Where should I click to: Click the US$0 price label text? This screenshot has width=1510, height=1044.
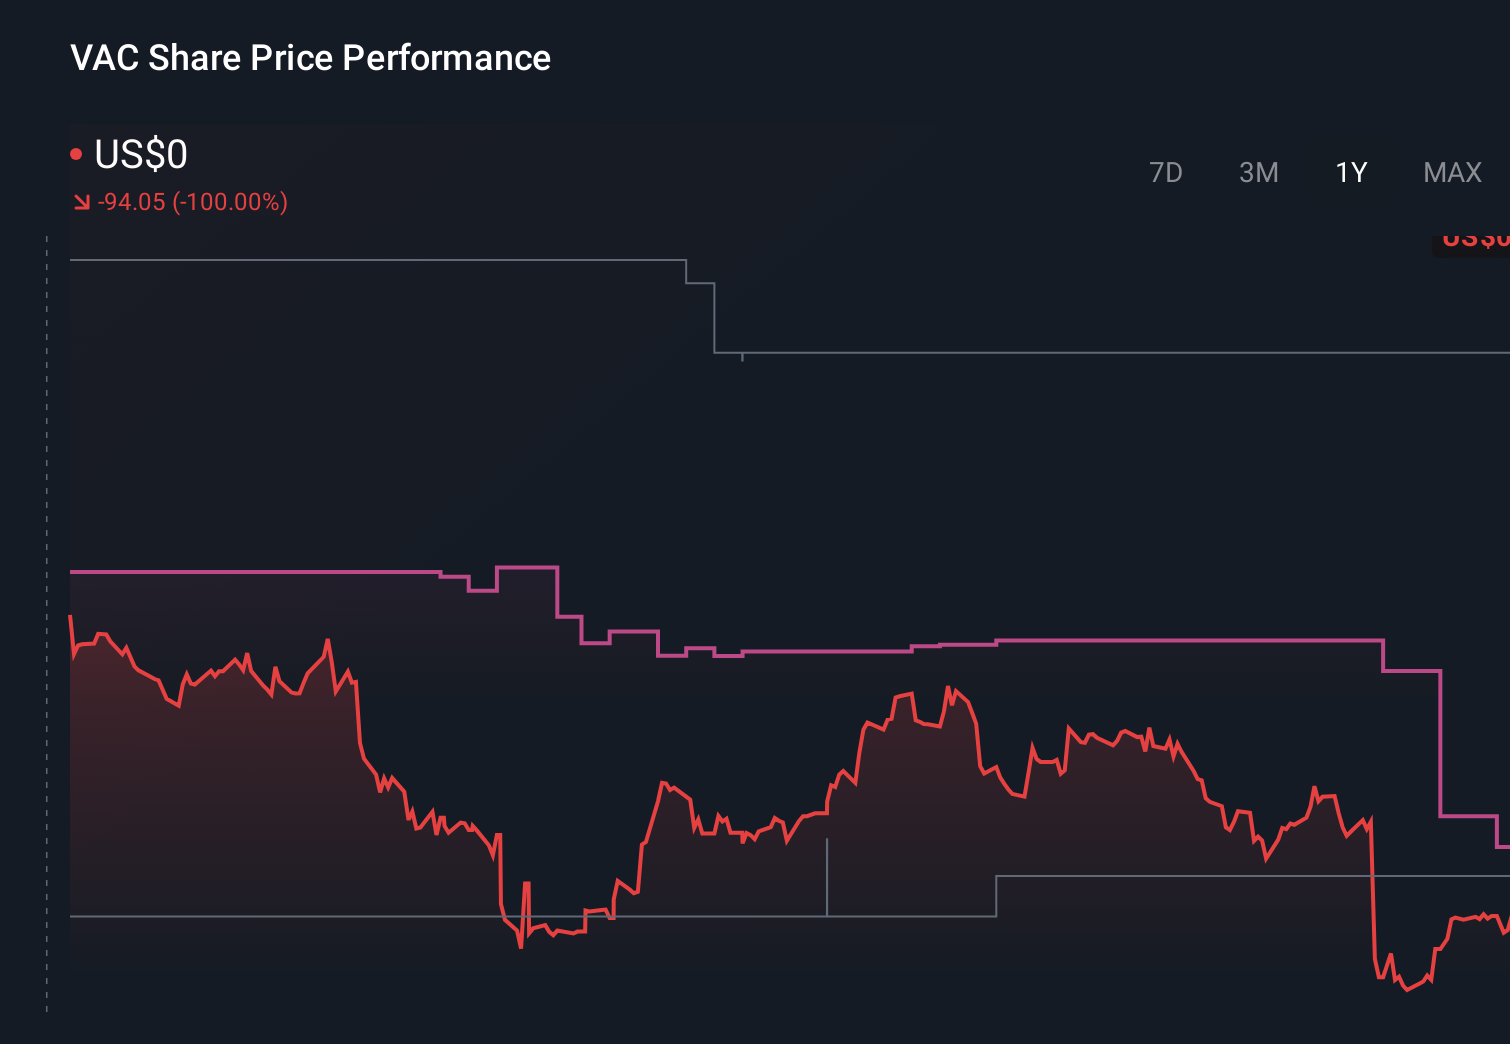click(x=140, y=154)
